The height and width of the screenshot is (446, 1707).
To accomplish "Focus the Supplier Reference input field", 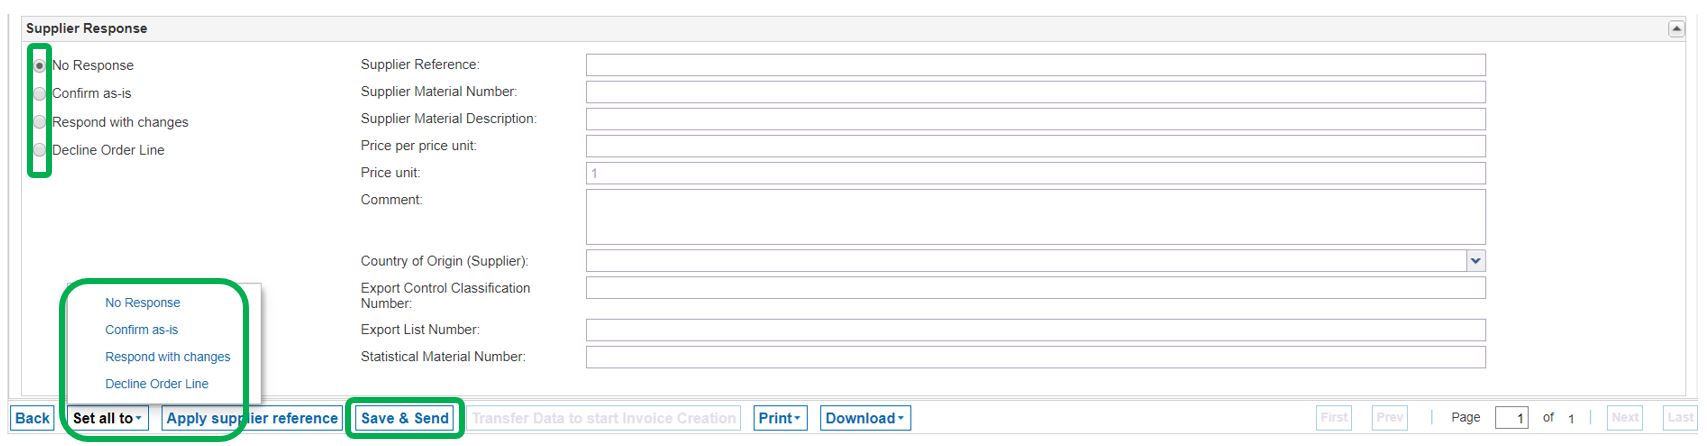I will (x=1035, y=65).
